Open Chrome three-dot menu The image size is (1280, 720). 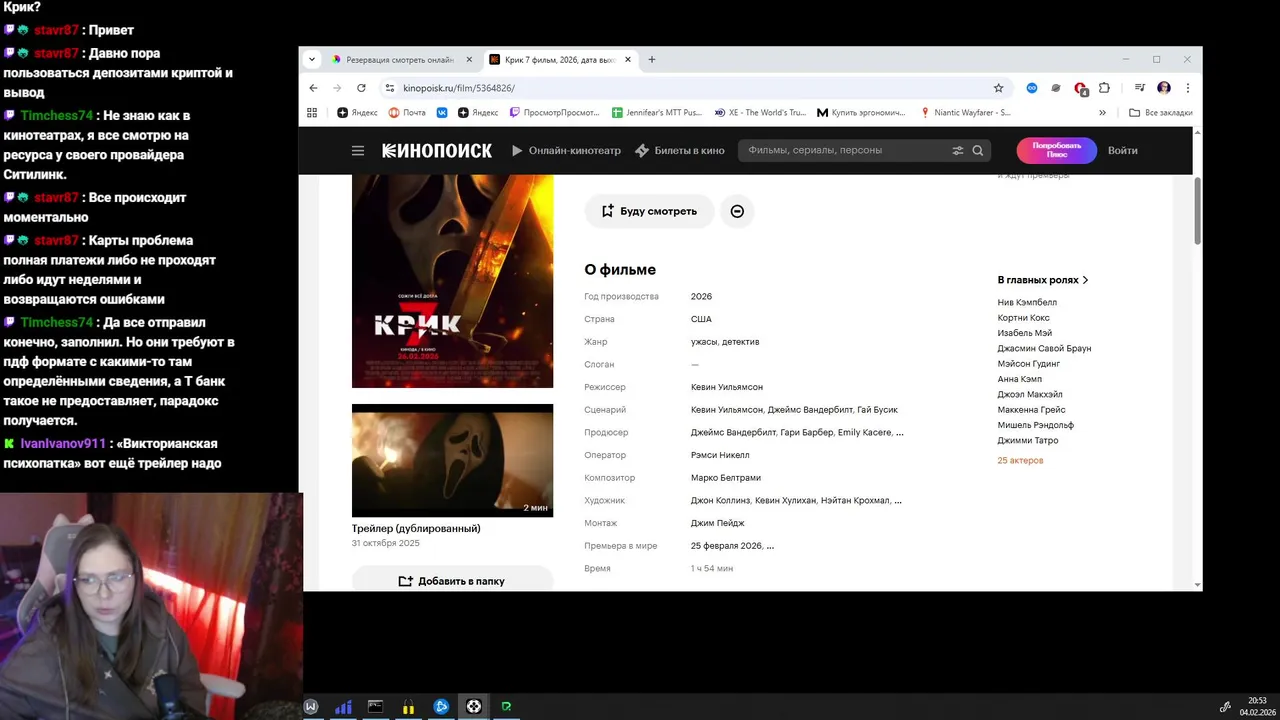(x=1187, y=88)
